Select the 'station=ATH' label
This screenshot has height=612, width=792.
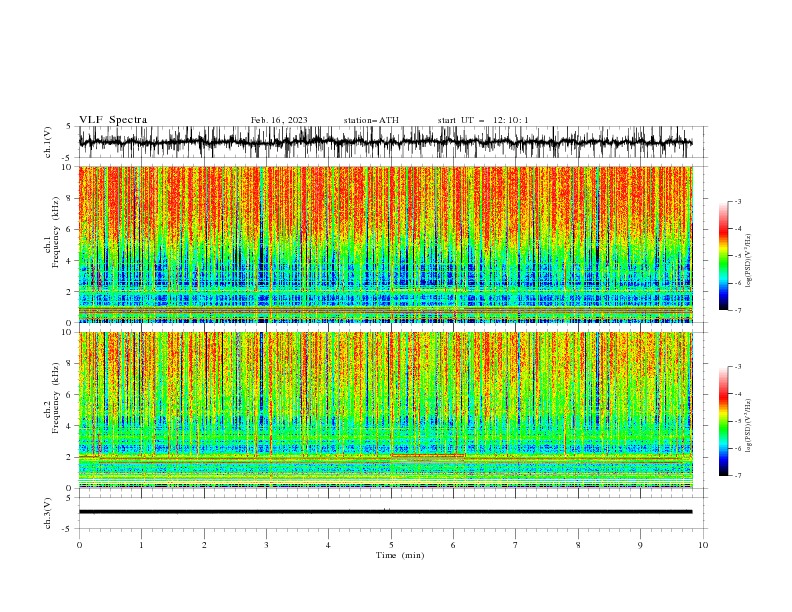click(x=371, y=120)
